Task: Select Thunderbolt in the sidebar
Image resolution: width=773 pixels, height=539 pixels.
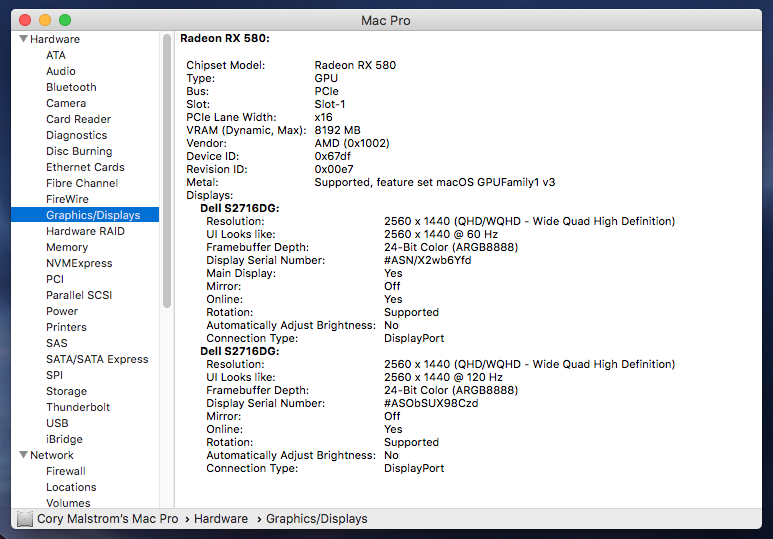Action: 78,407
